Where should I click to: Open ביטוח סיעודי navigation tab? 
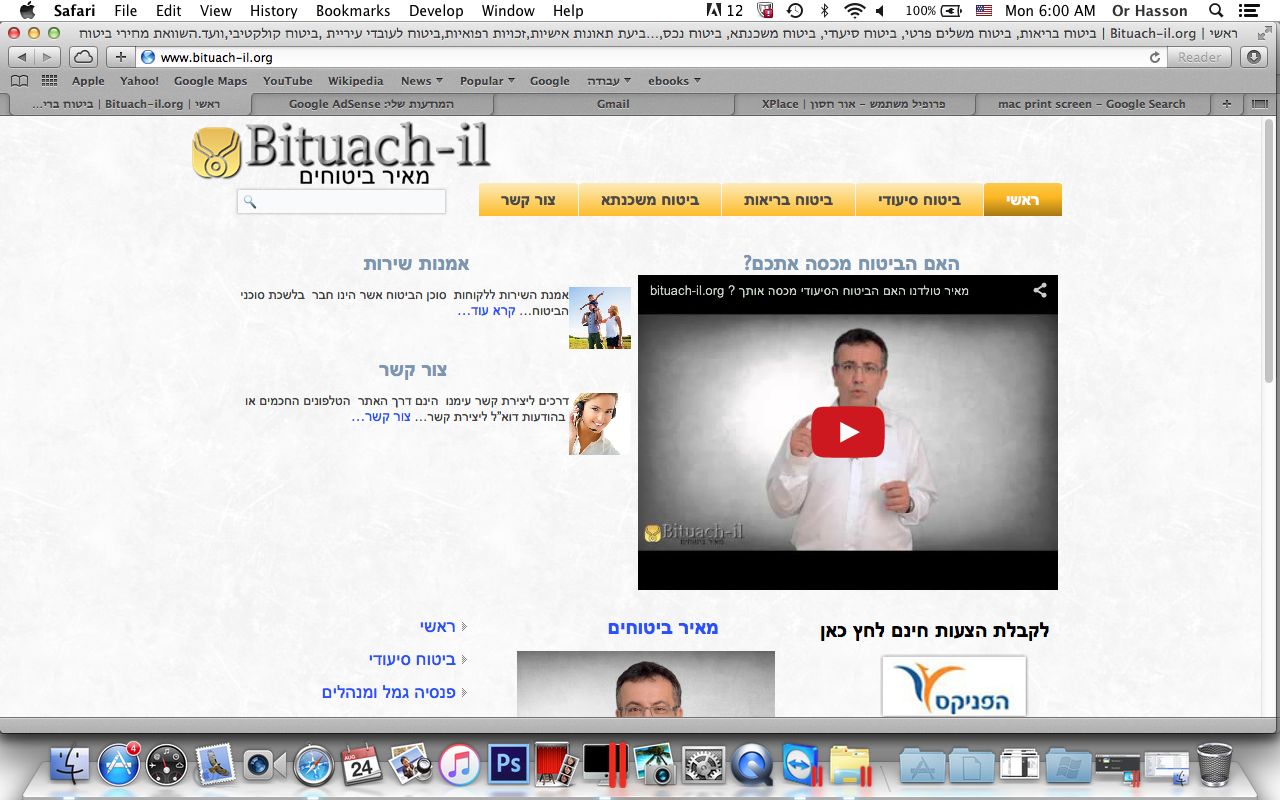[920, 200]
